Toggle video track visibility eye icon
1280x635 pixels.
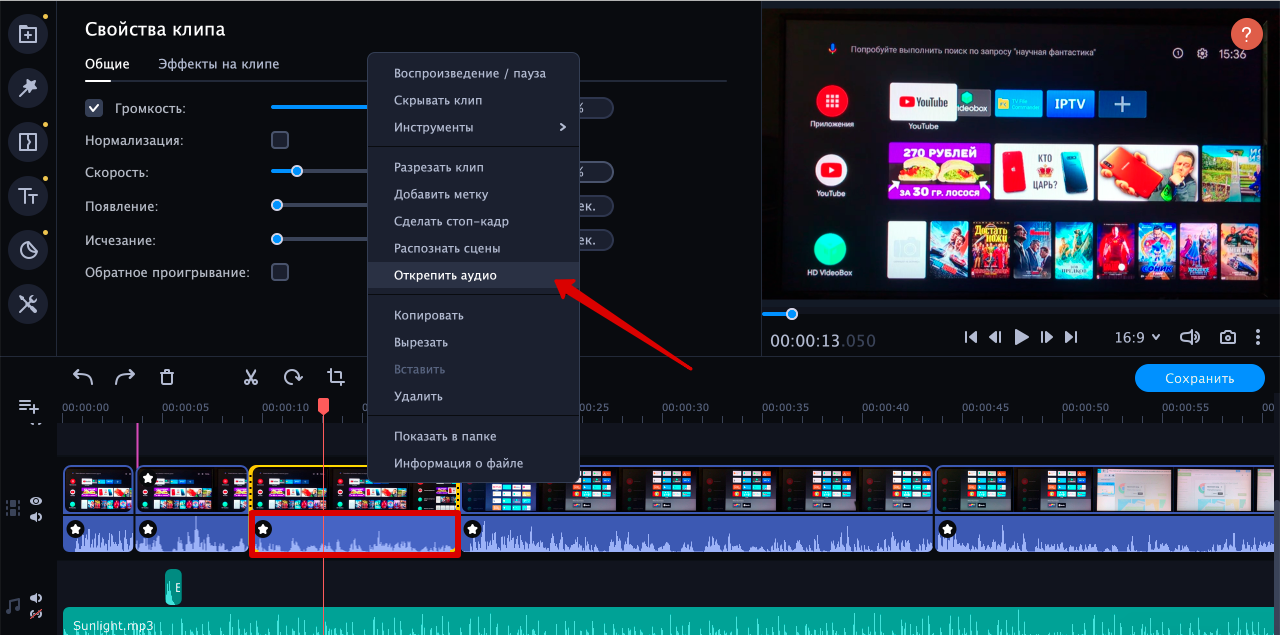(36, 501)
